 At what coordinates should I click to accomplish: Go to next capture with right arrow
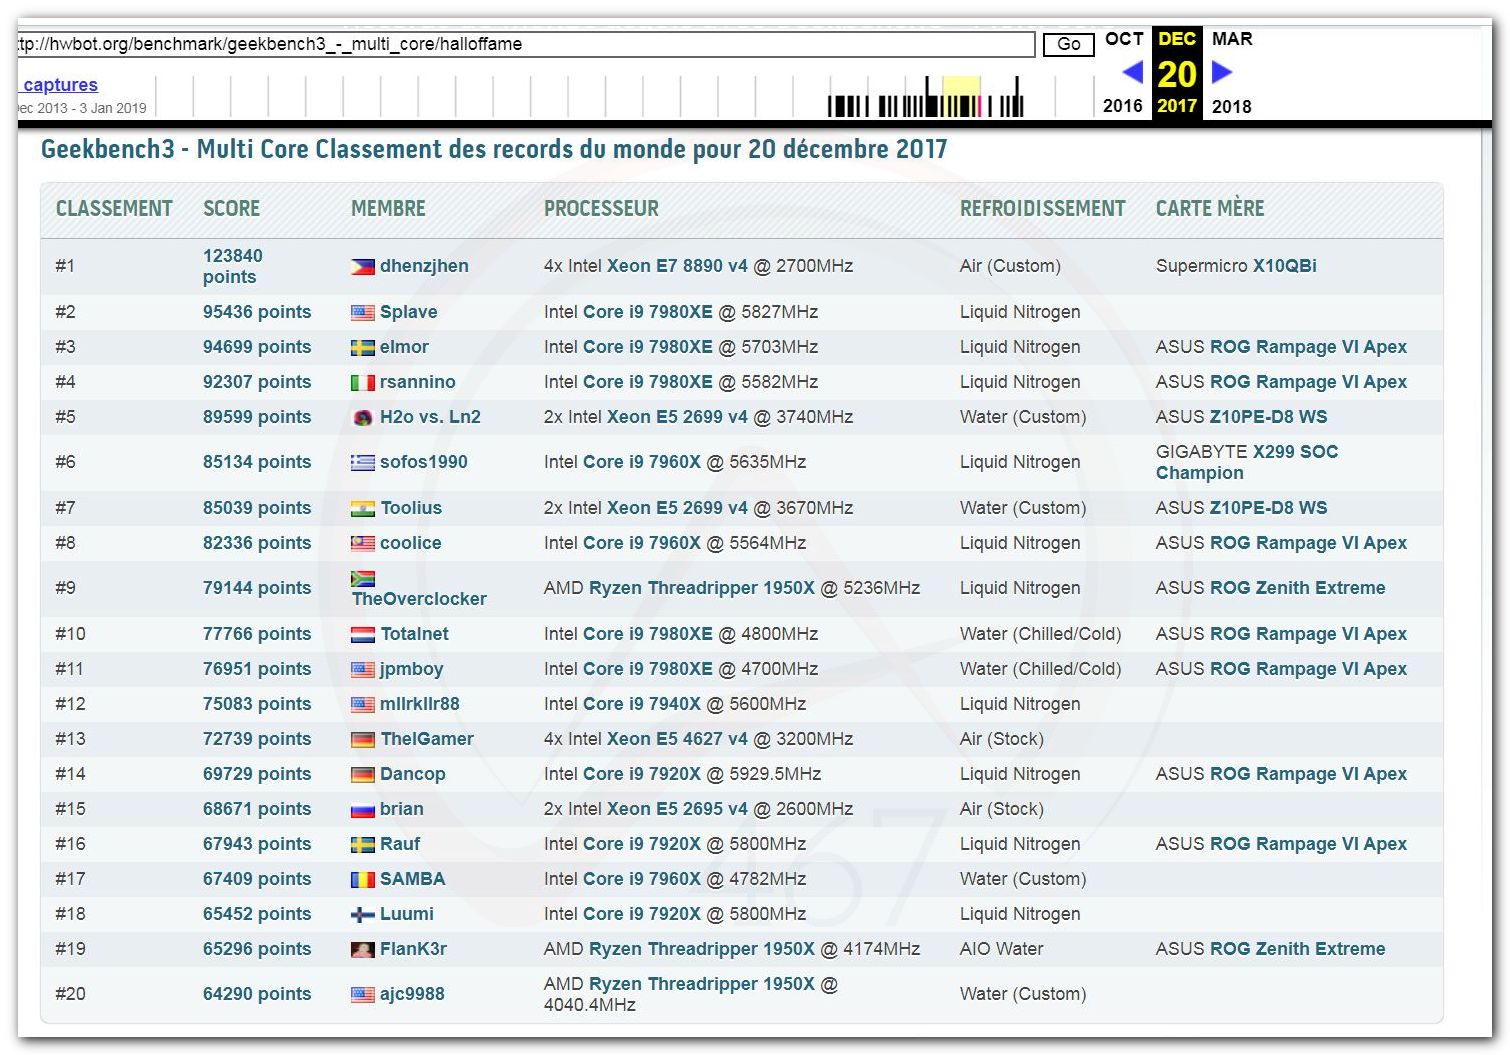[1222, 72]
